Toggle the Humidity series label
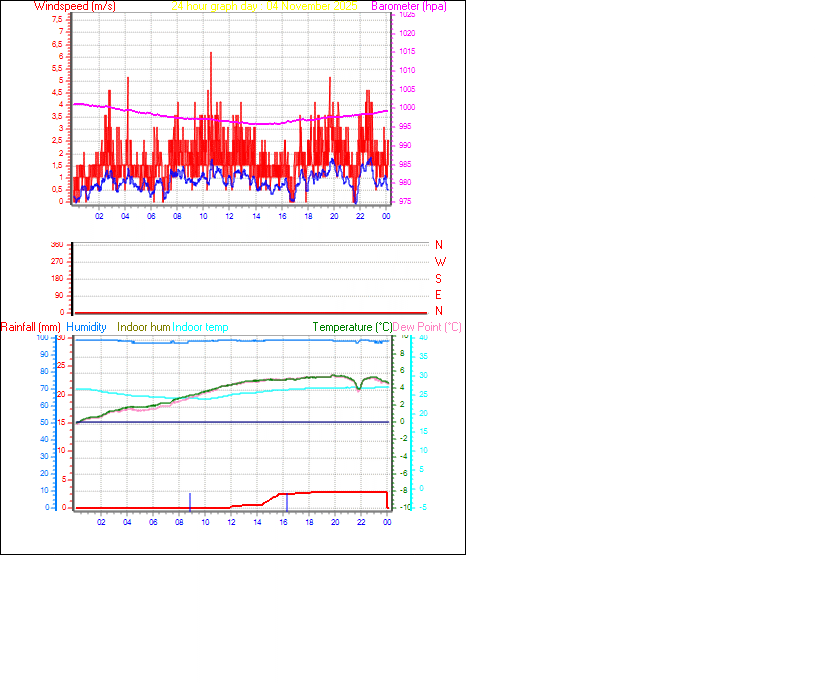The width and height of the screenshot is (816, 683). pyautogui.click(x=86, y=327)
